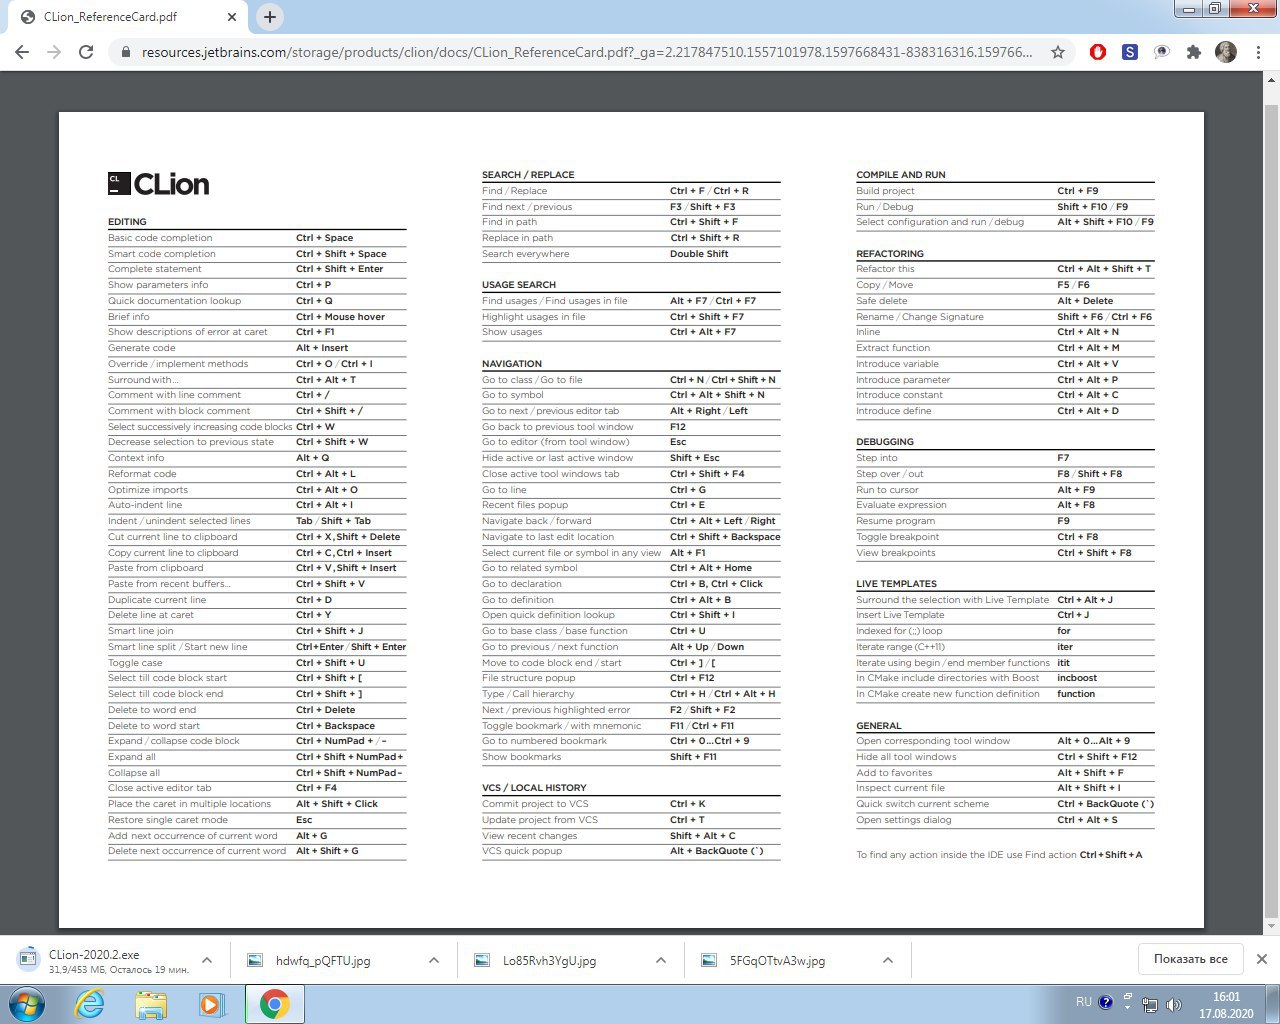1280x1024 pixels.
Task: Launch Internet Explorer from taskbar
Action: click(x=90, y=1004)
